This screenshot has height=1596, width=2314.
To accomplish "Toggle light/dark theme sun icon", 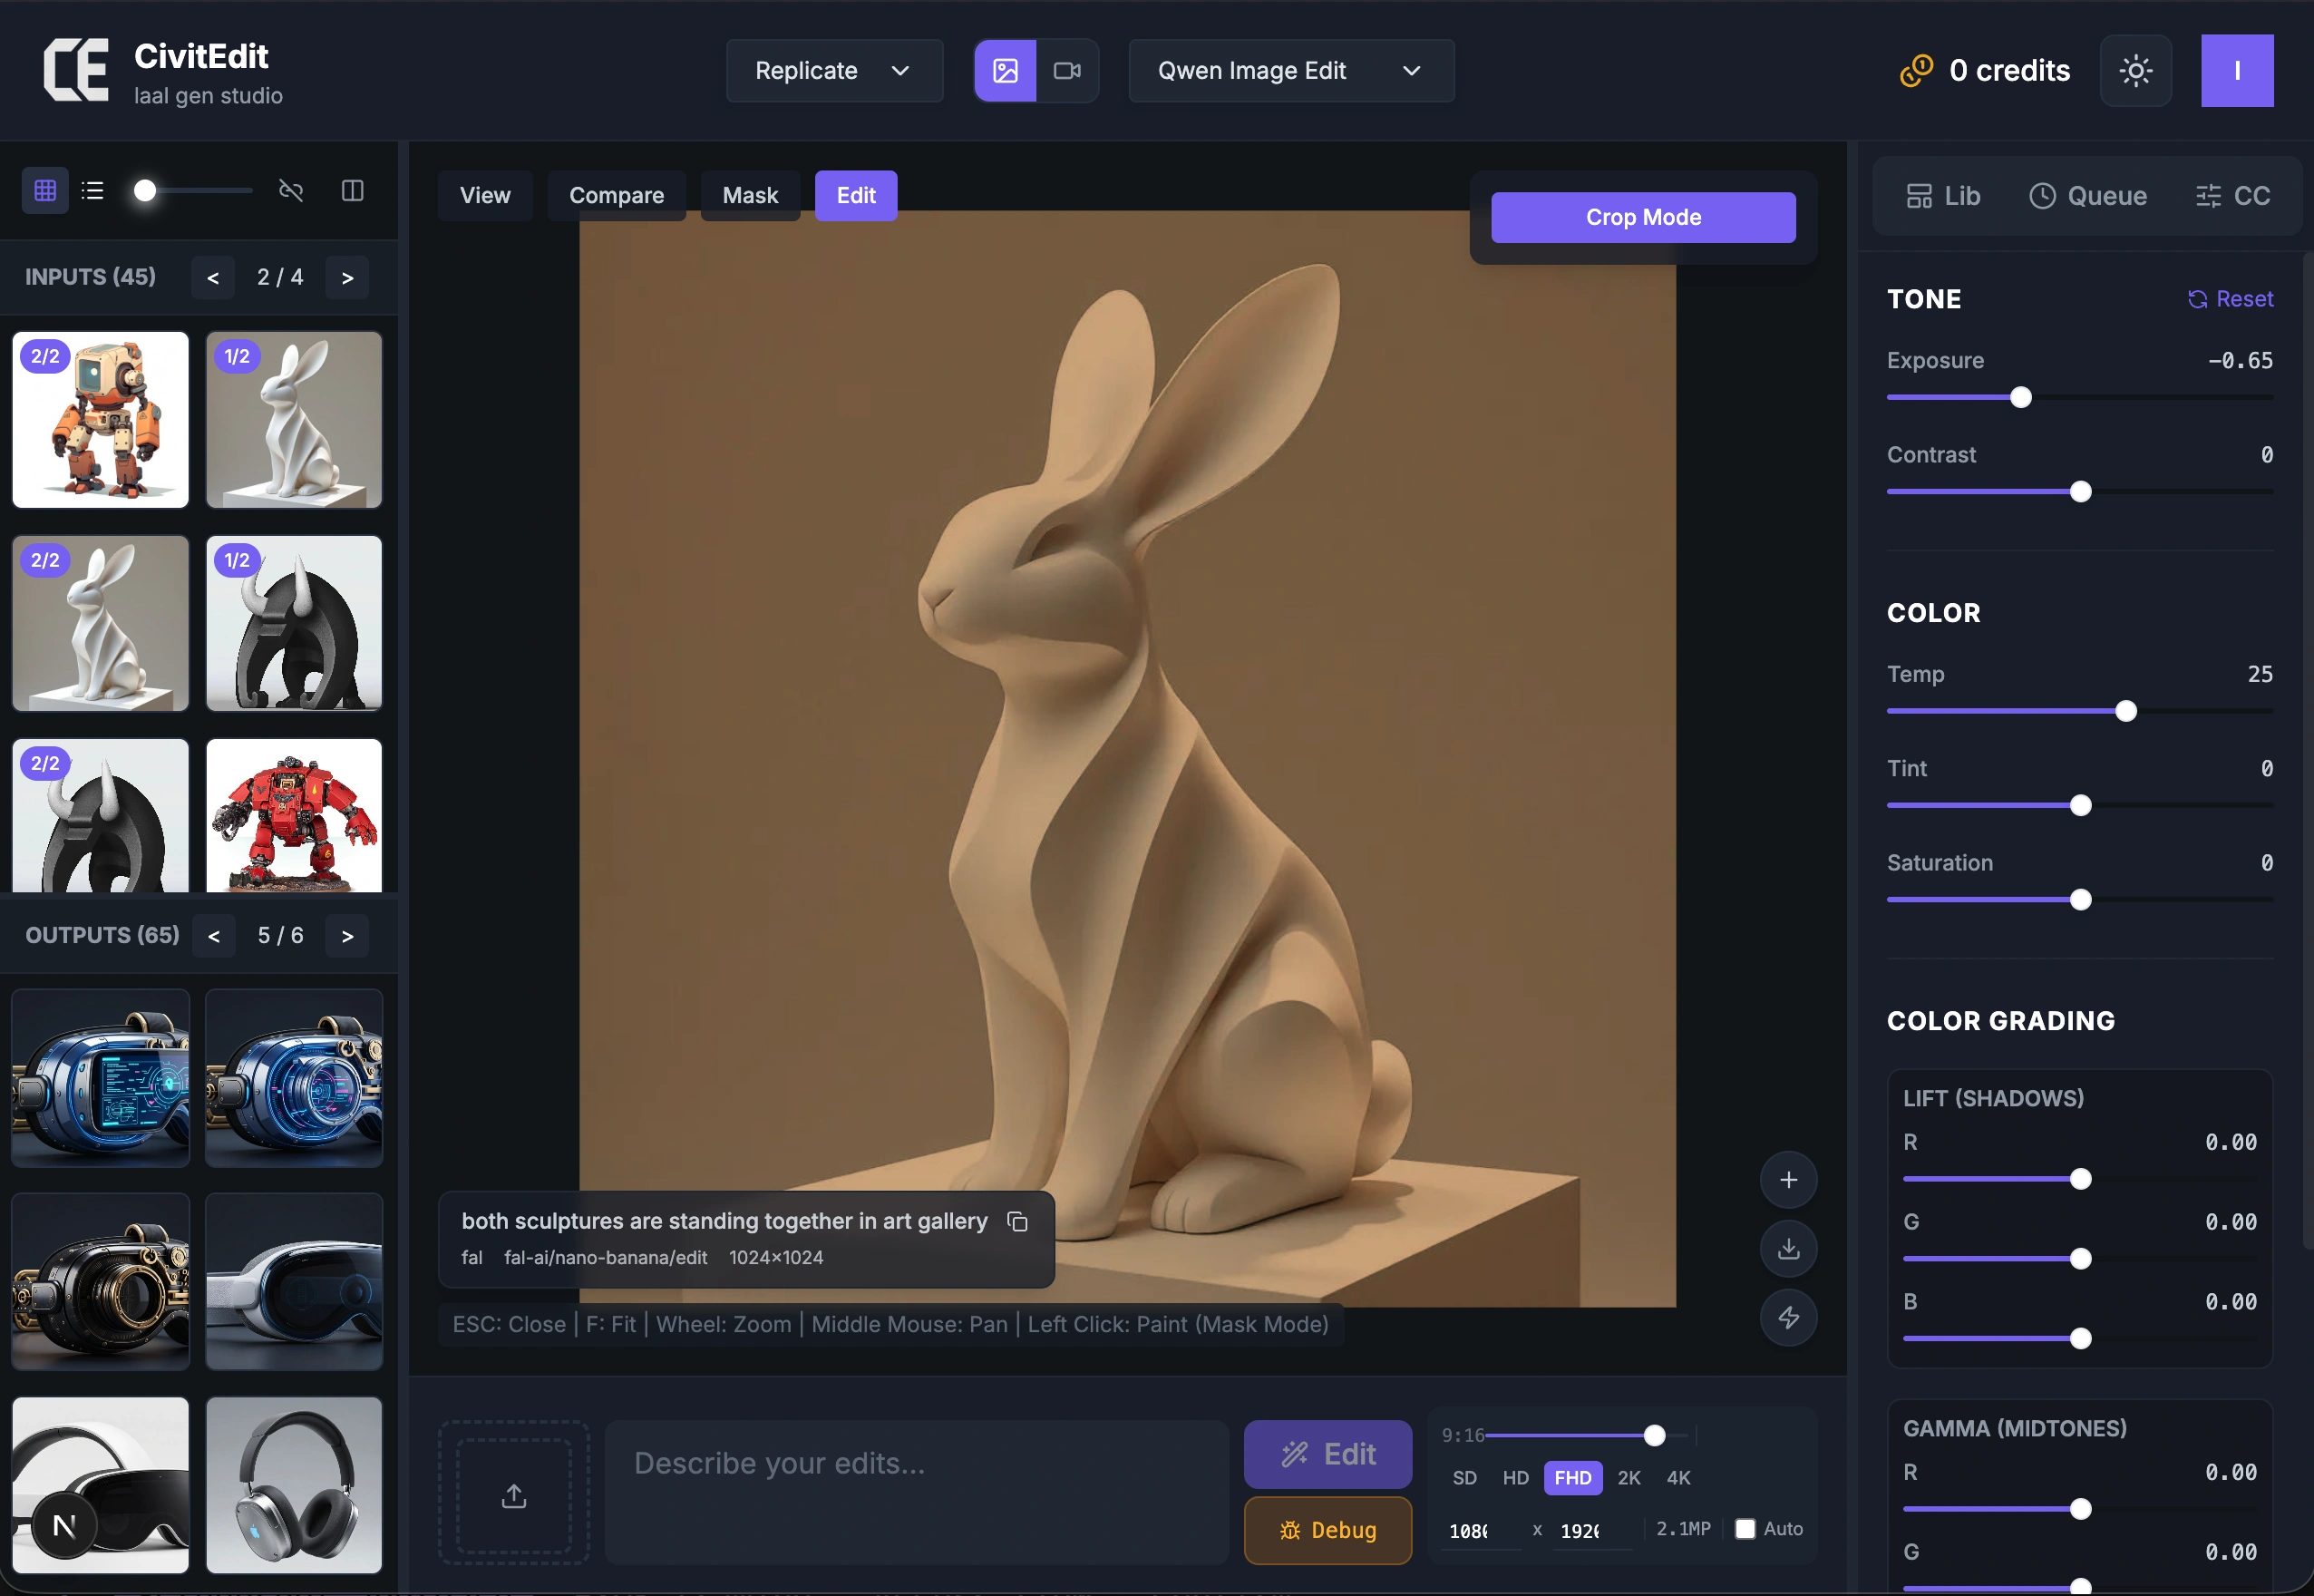I will (2135, 71).
